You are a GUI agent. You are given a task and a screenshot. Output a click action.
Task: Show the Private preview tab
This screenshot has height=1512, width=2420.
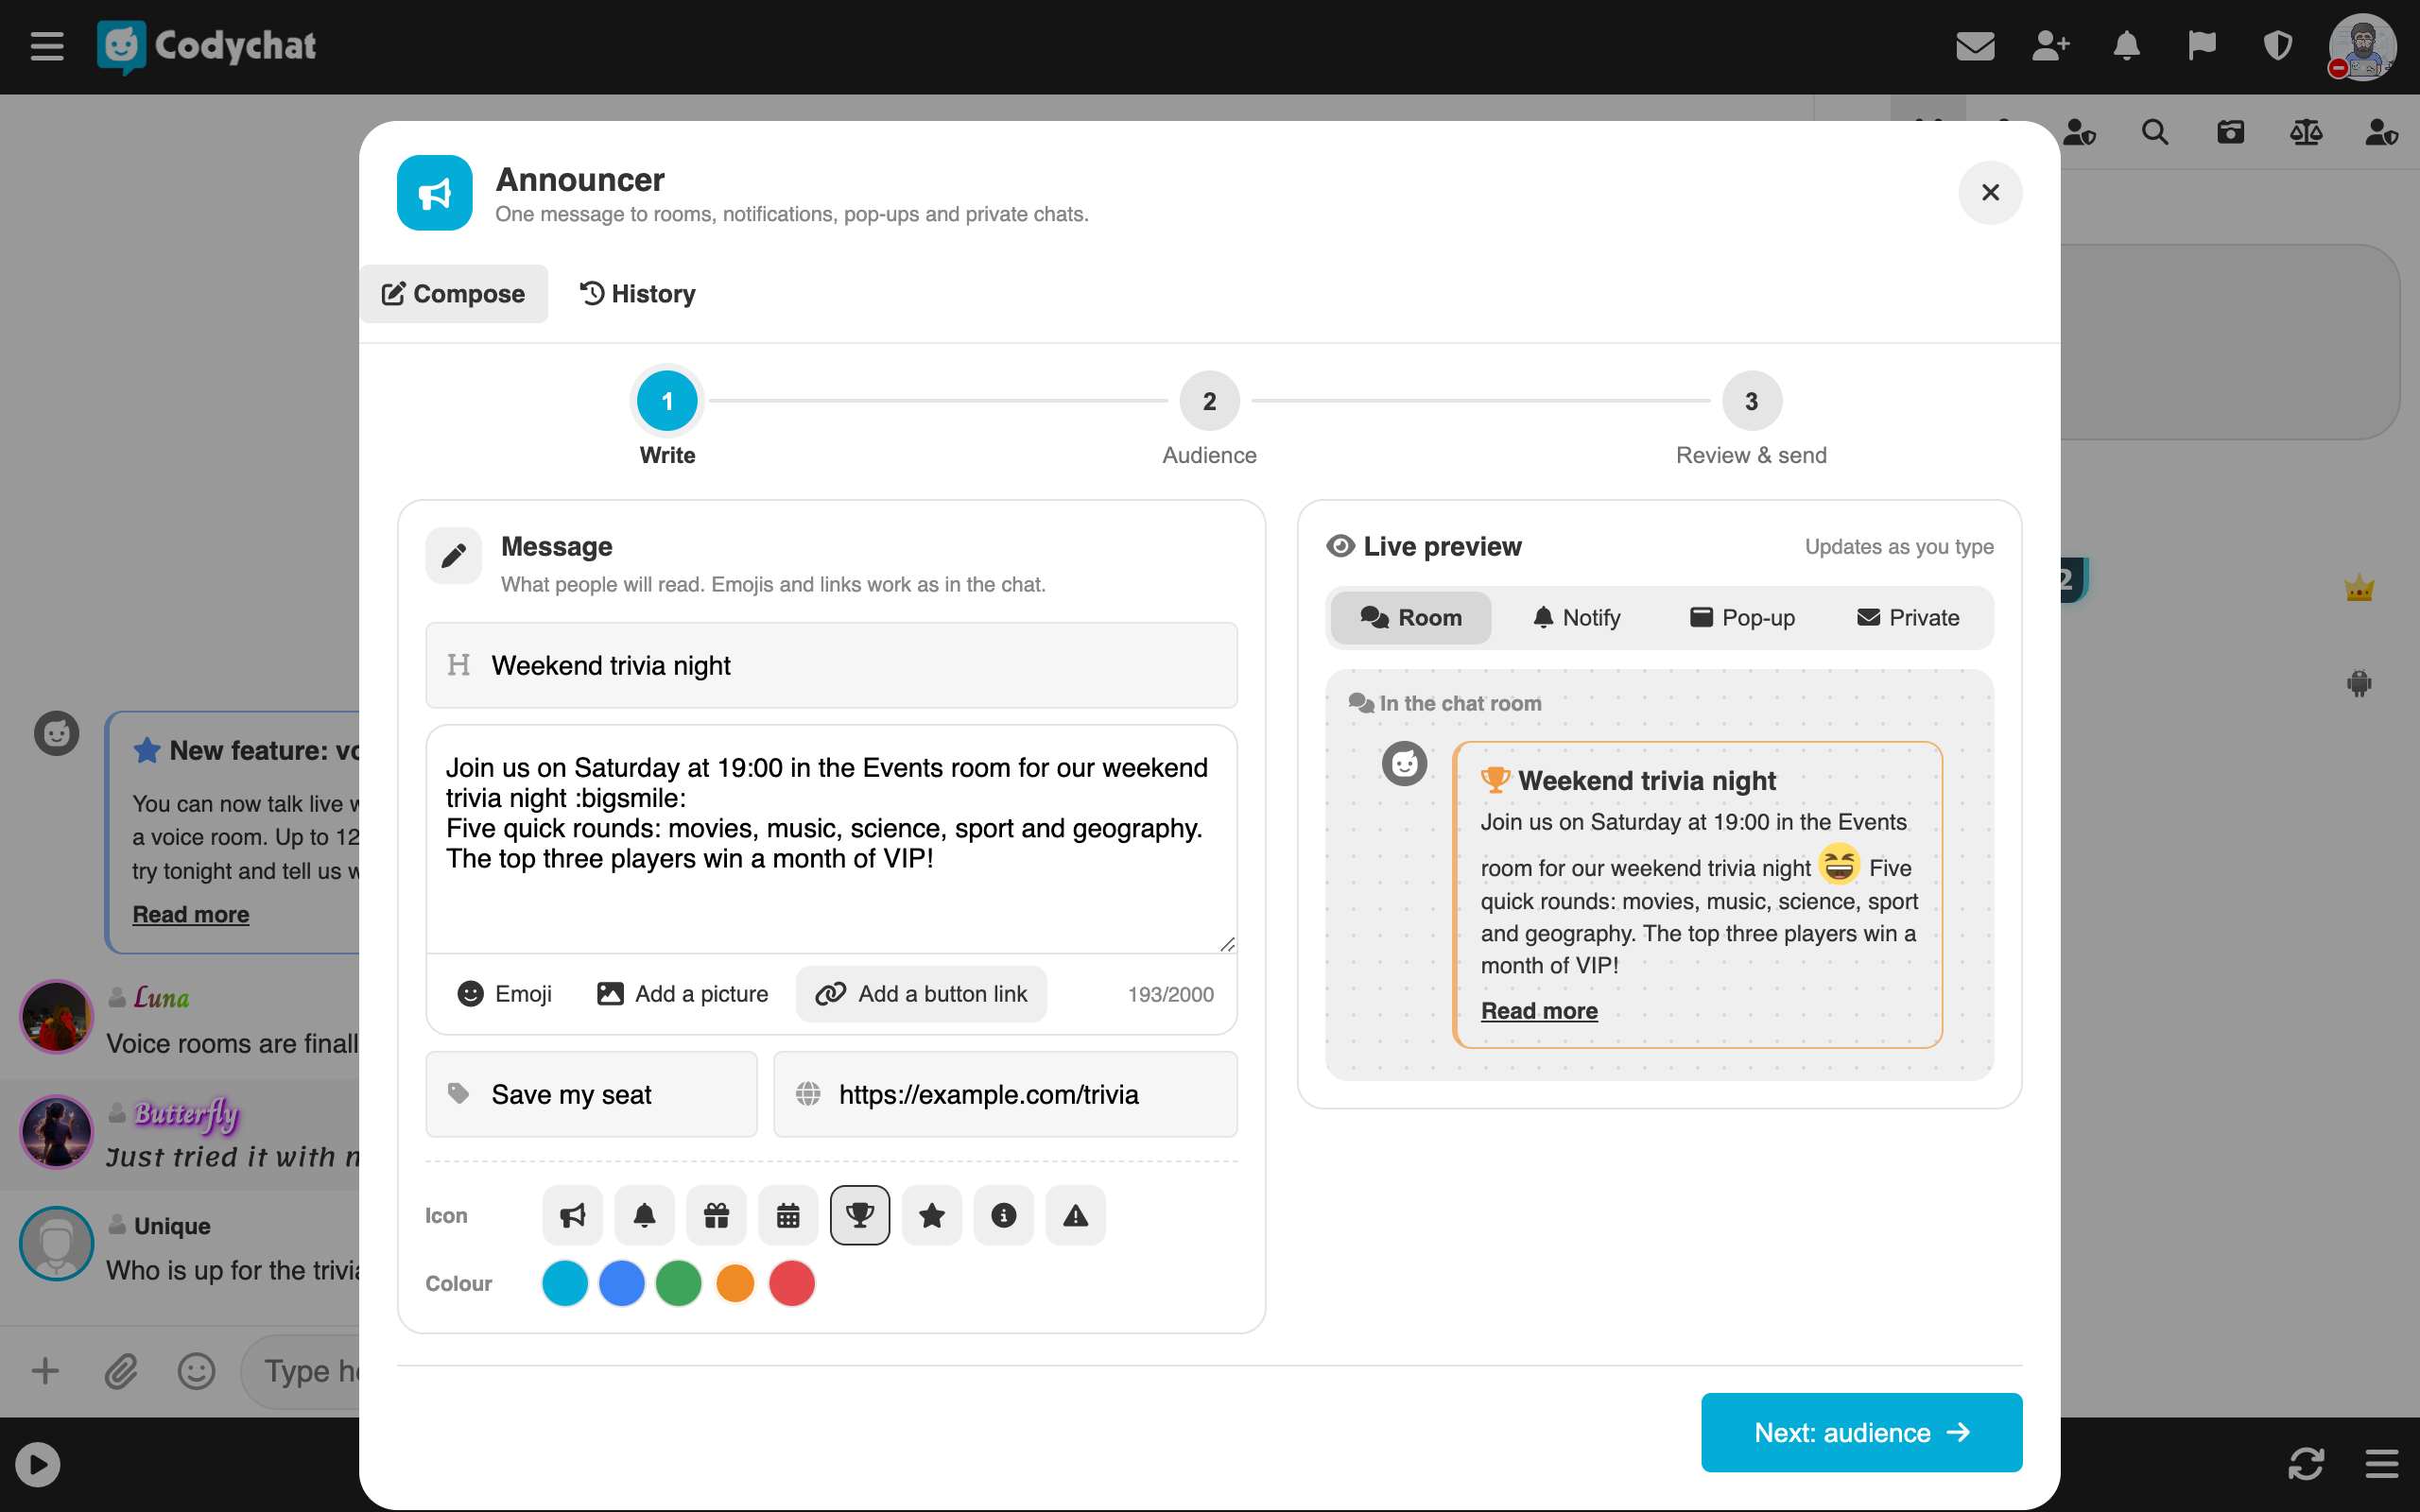coord(1908,618)
